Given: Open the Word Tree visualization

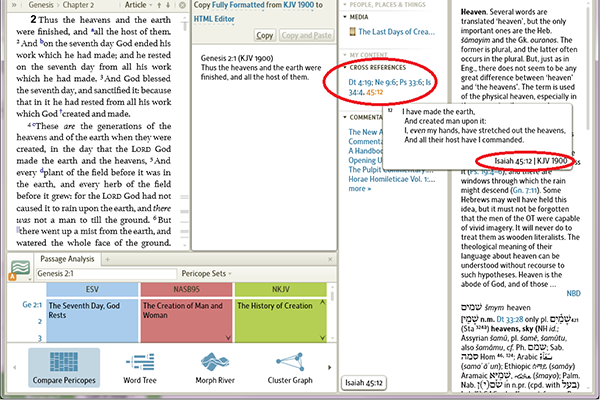Looking at the screenshot, I should pyautogui.click(x=140, y=367).
